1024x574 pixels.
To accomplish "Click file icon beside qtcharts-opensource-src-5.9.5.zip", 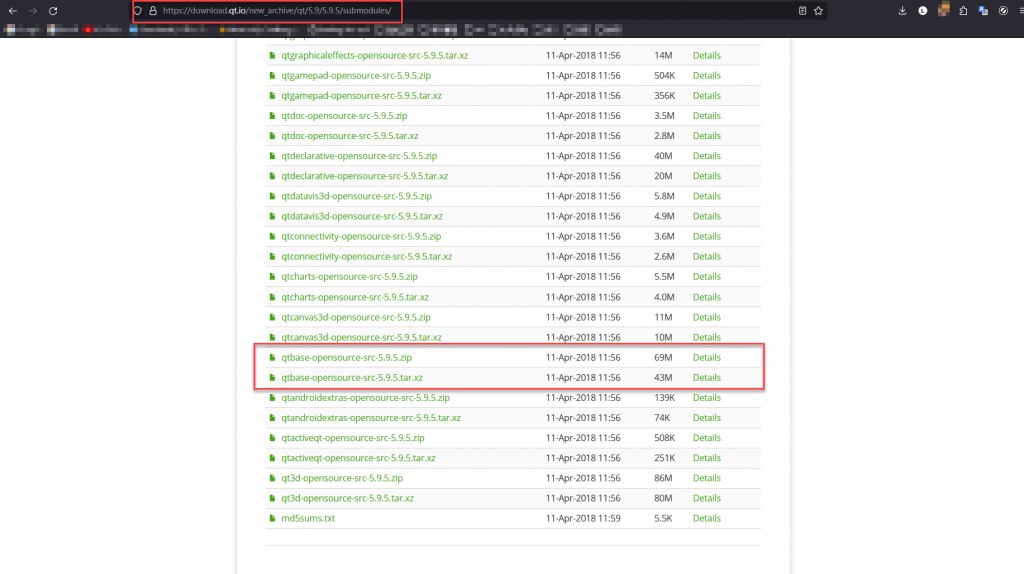I will click(x=272, y=277).
